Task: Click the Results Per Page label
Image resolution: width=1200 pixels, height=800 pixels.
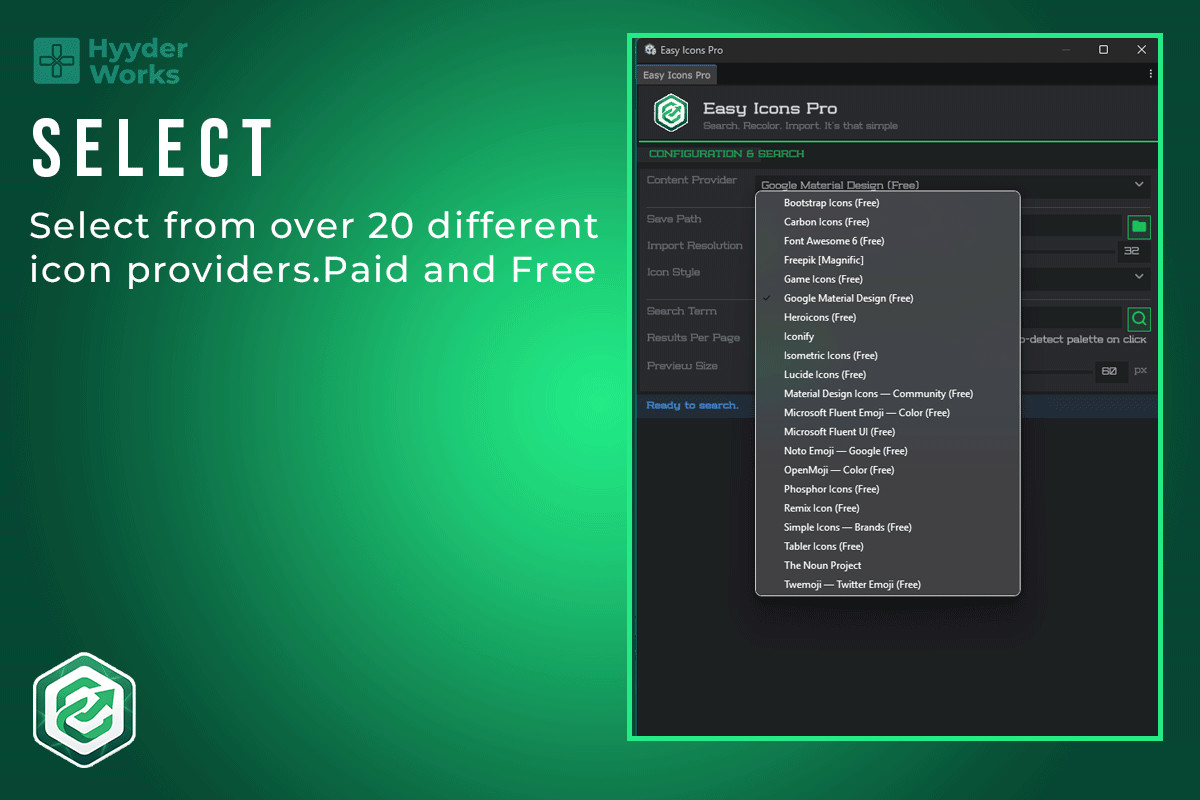Action: tap(693, 338)
